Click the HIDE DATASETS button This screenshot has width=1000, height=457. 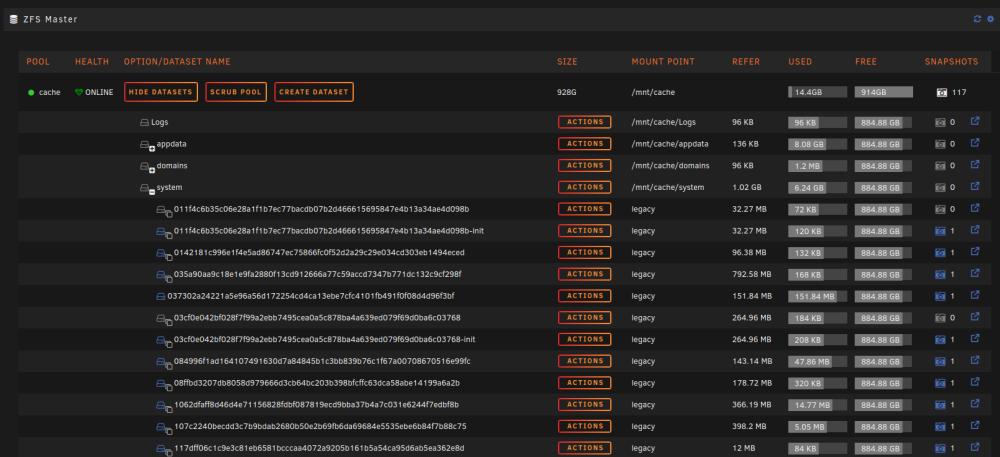click(161, 92)
